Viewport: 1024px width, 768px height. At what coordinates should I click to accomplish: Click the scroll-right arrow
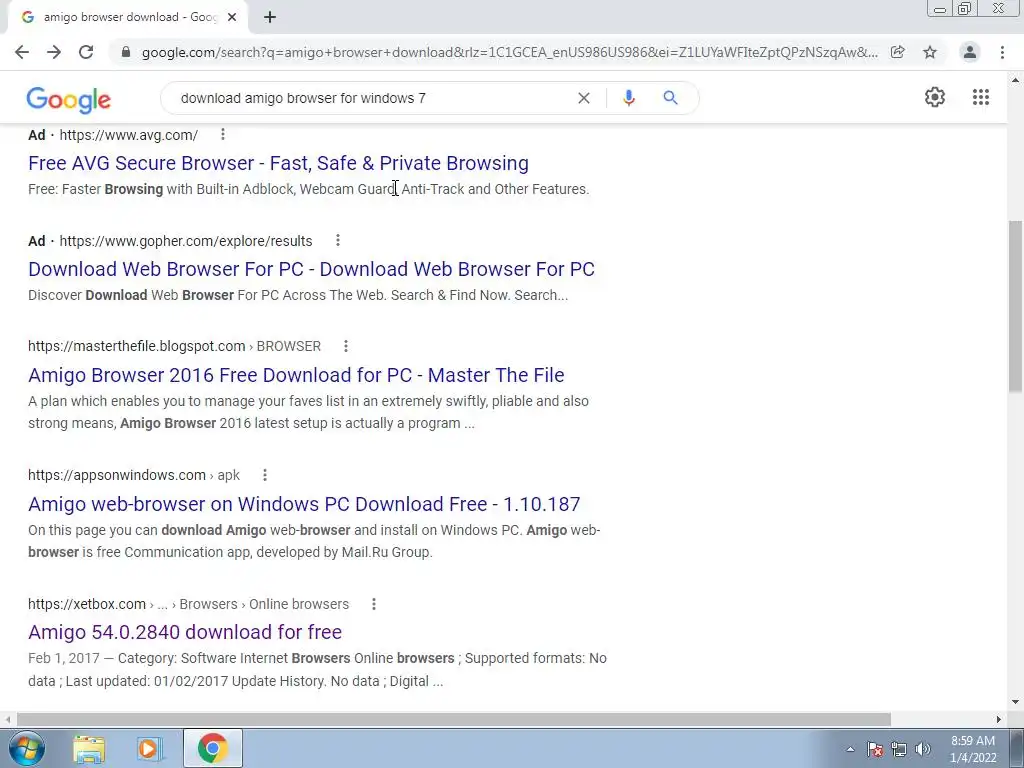998,719
